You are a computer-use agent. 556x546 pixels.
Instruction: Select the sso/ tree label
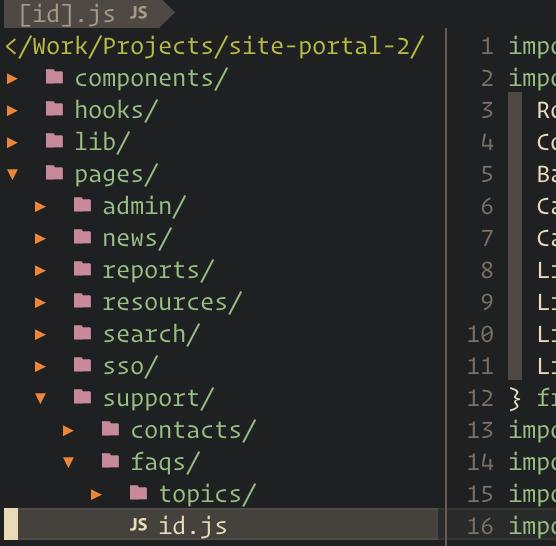130,366
